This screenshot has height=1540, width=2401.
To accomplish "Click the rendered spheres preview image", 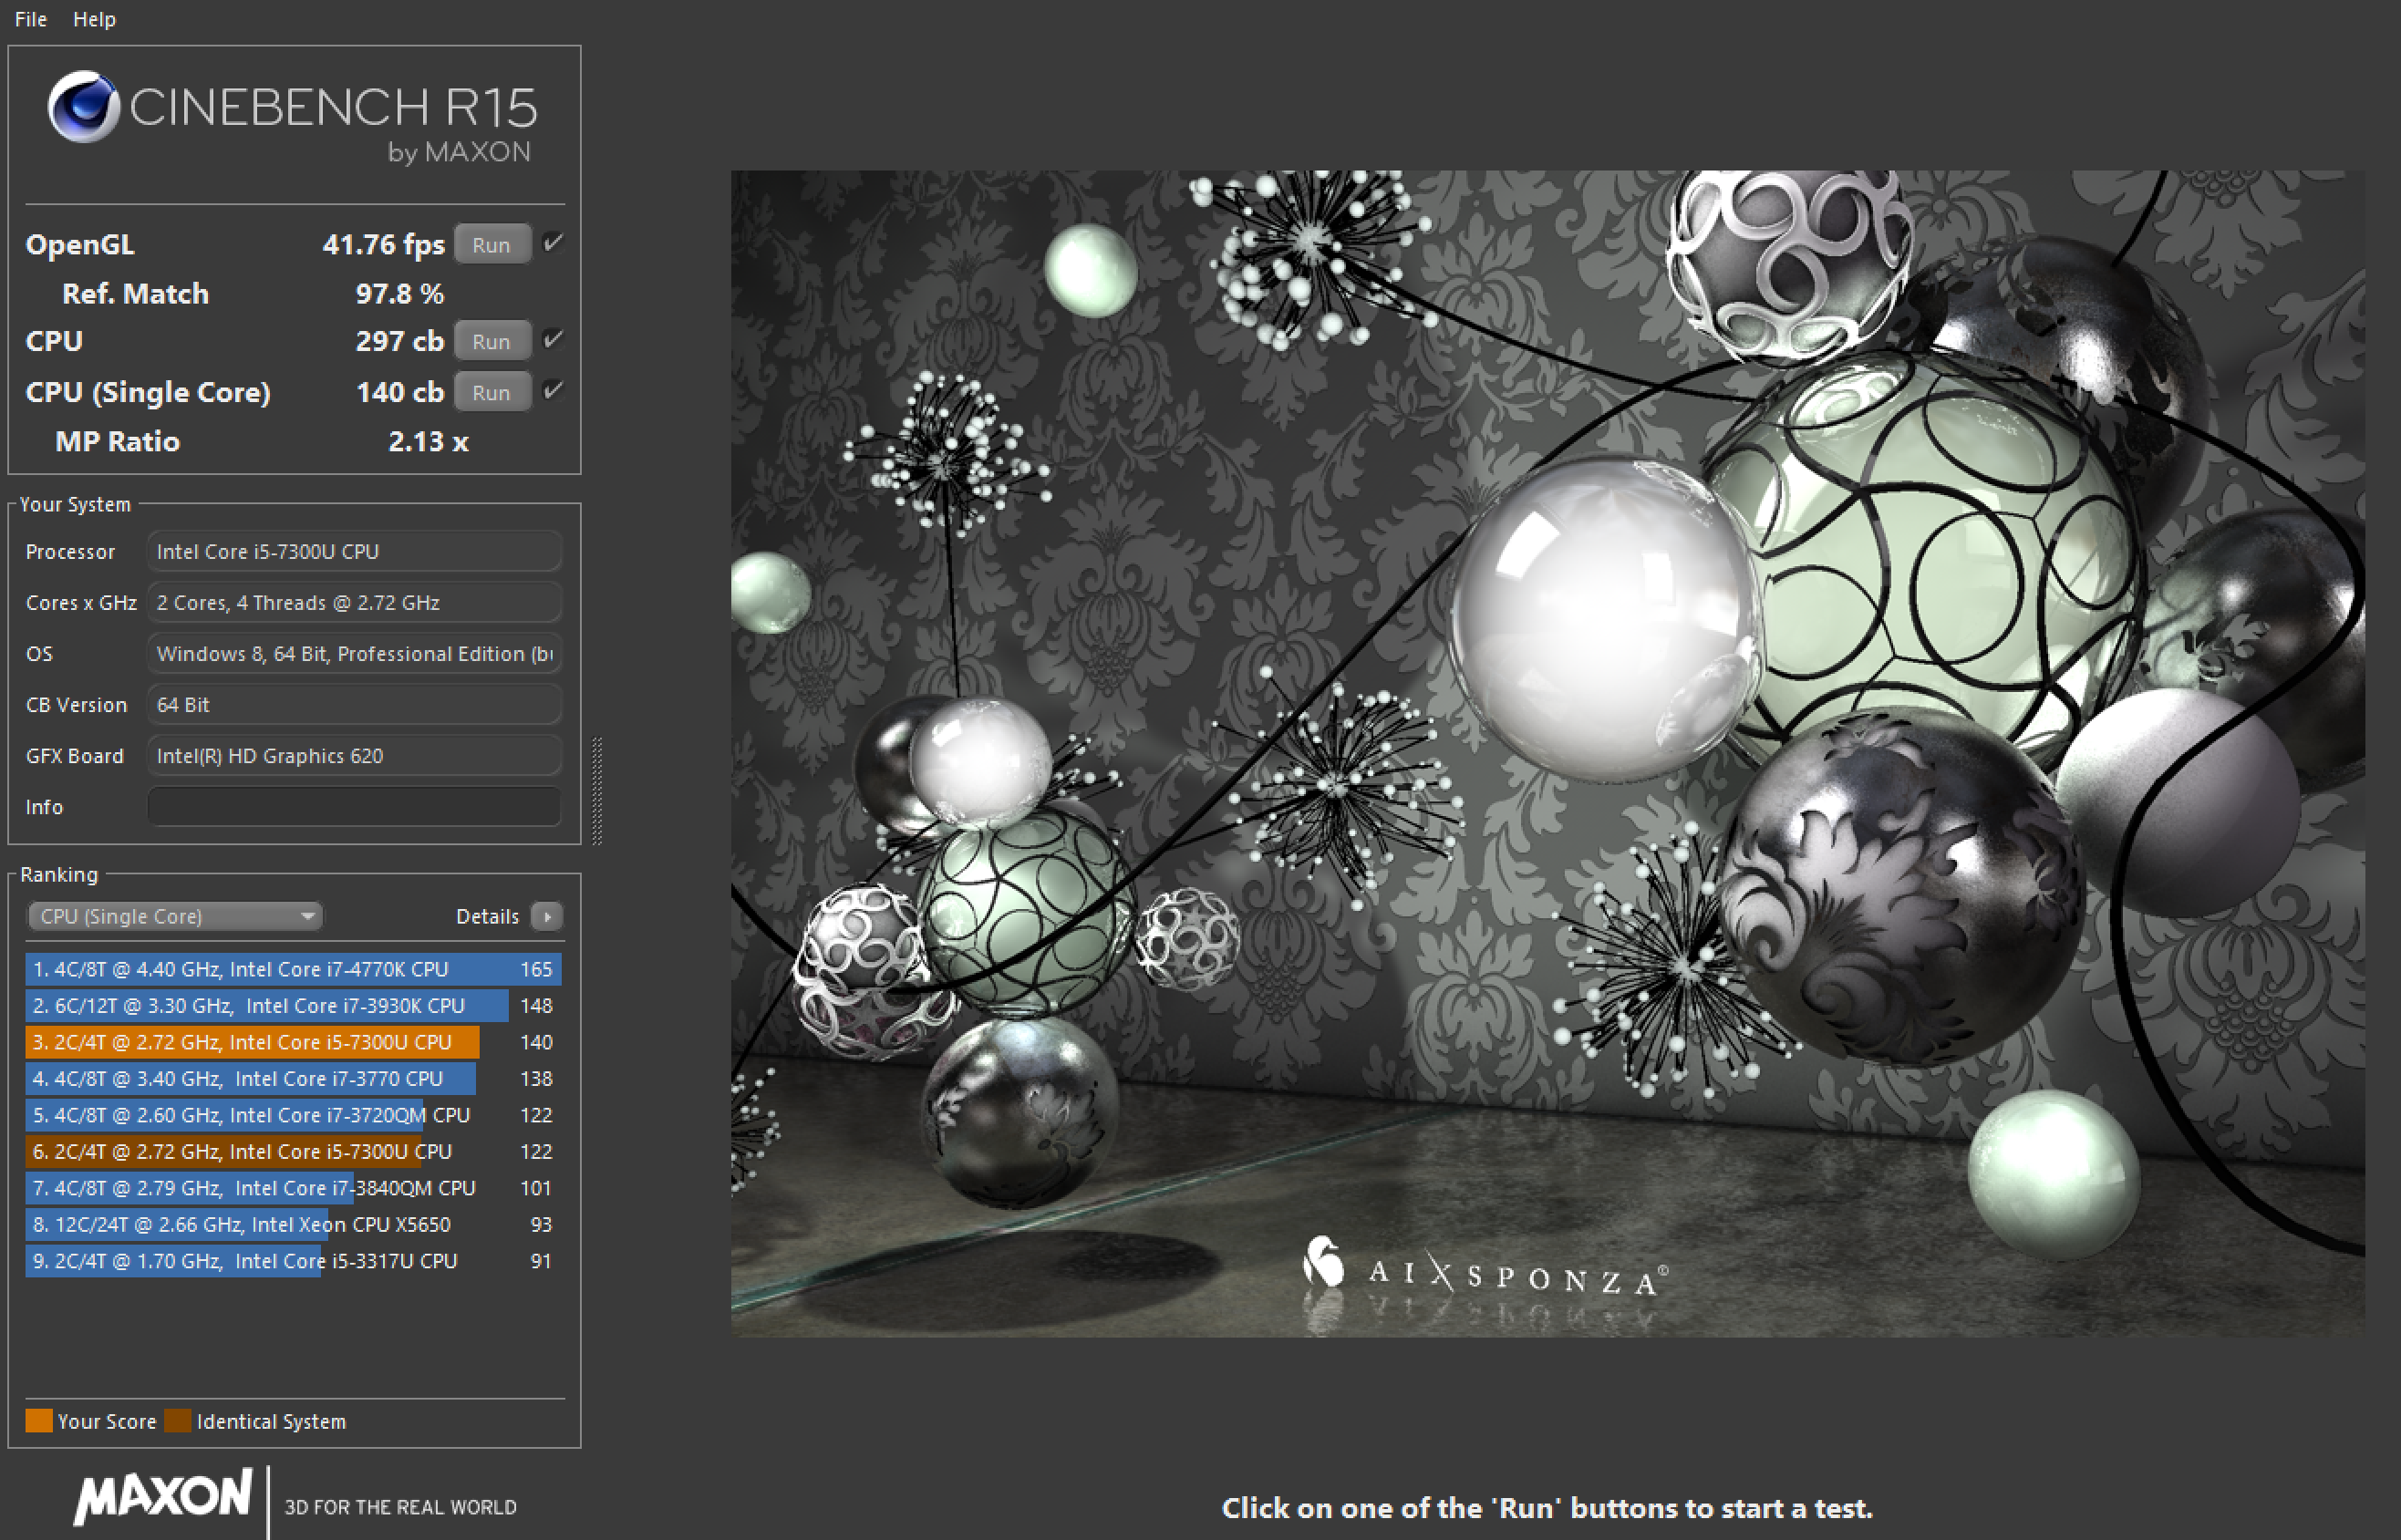I will [x=1547, y=753].
